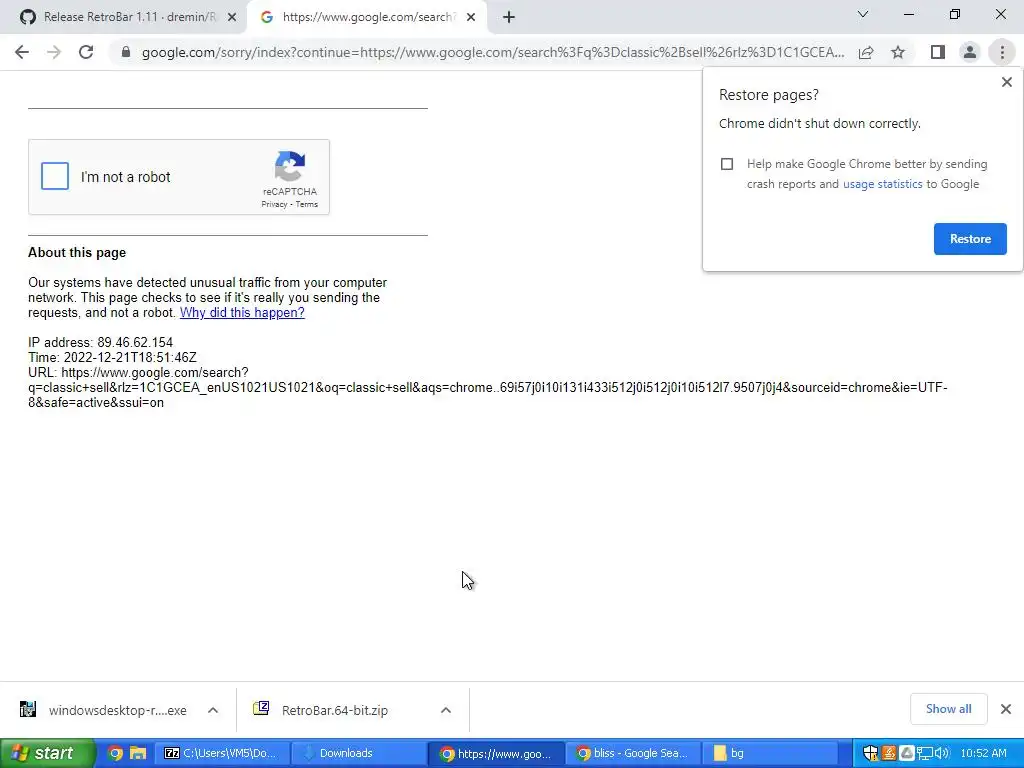Close the Google search tab
This screenshot has width=1024, height=768.
coord(471,18)
